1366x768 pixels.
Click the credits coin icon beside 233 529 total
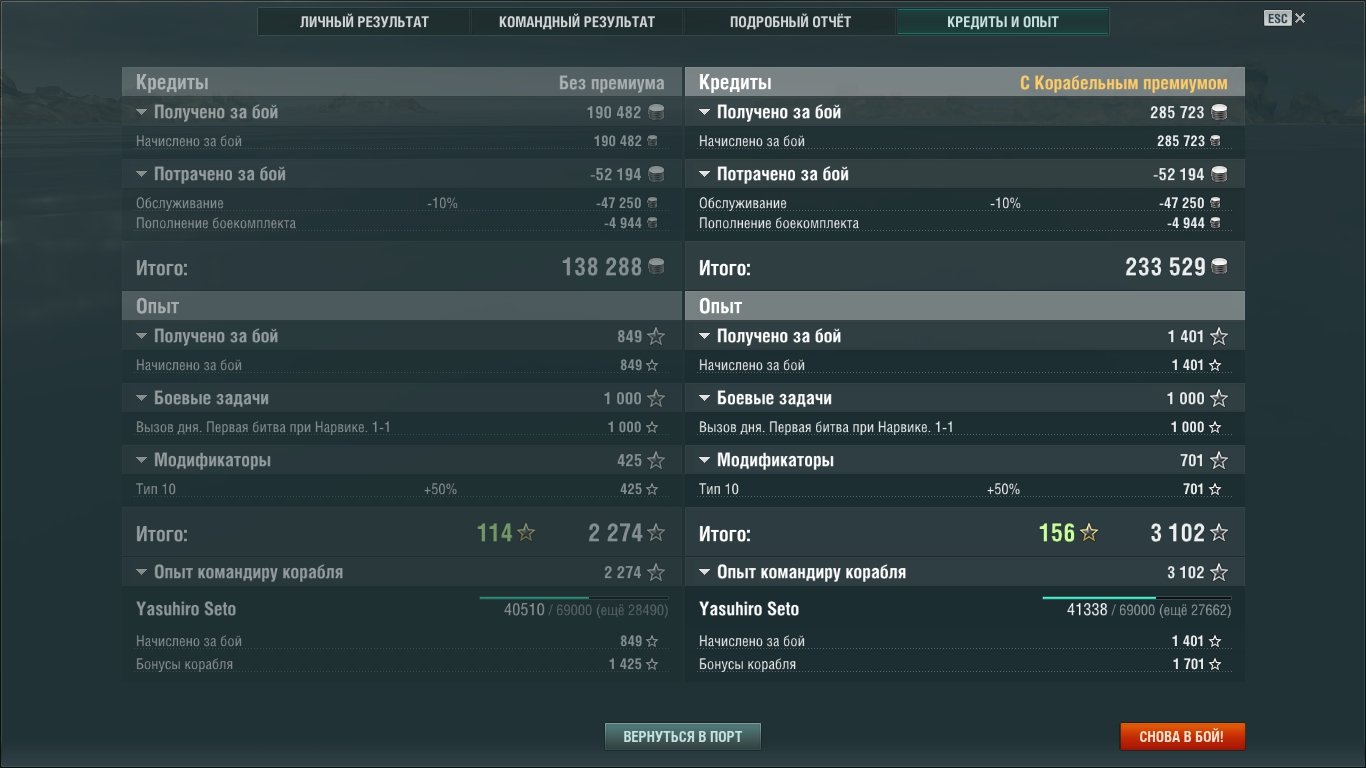point(1218,267)
